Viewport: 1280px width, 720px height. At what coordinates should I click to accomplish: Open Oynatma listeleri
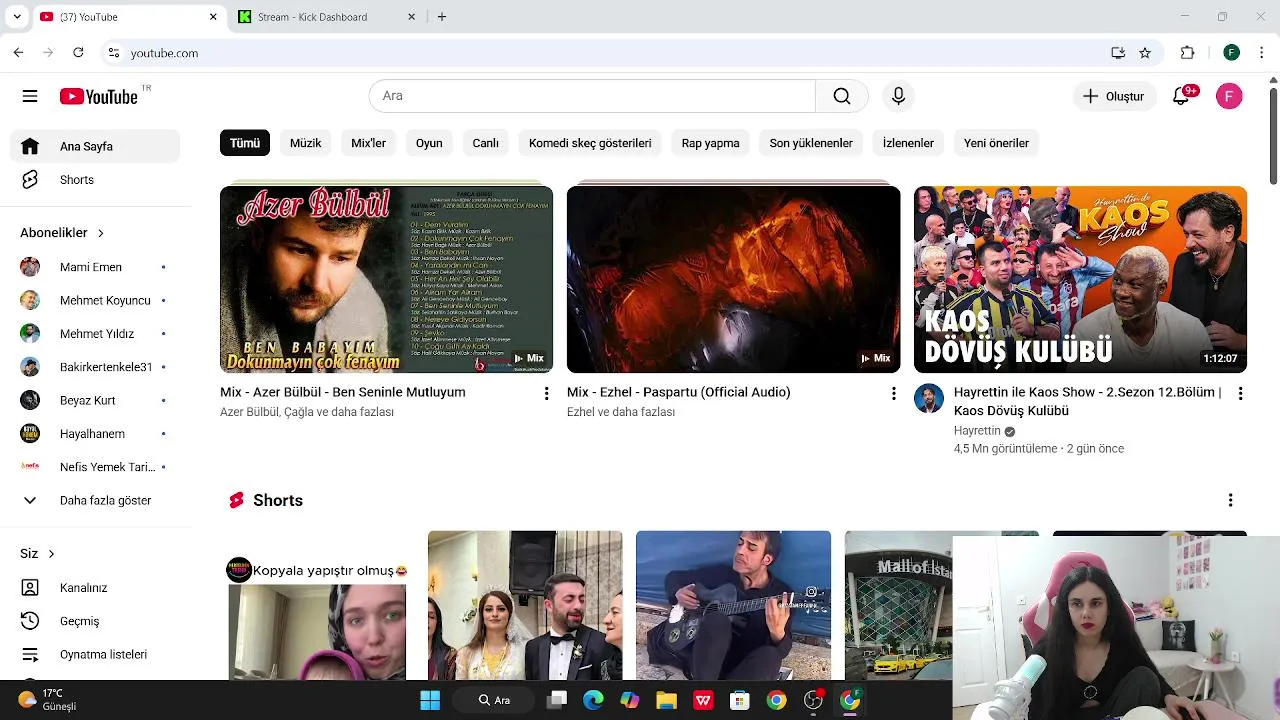[x=96, y=654]
